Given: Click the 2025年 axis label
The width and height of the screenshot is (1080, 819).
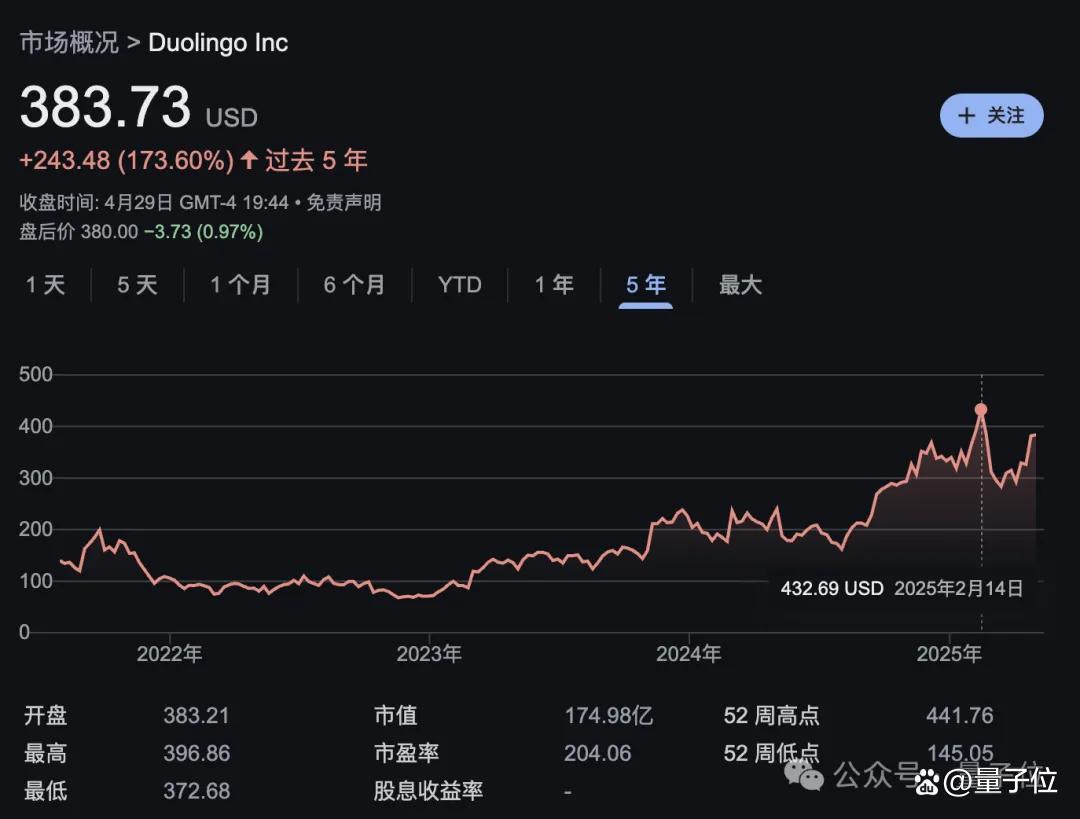Looking at the screenshot, I should point(949,654).
